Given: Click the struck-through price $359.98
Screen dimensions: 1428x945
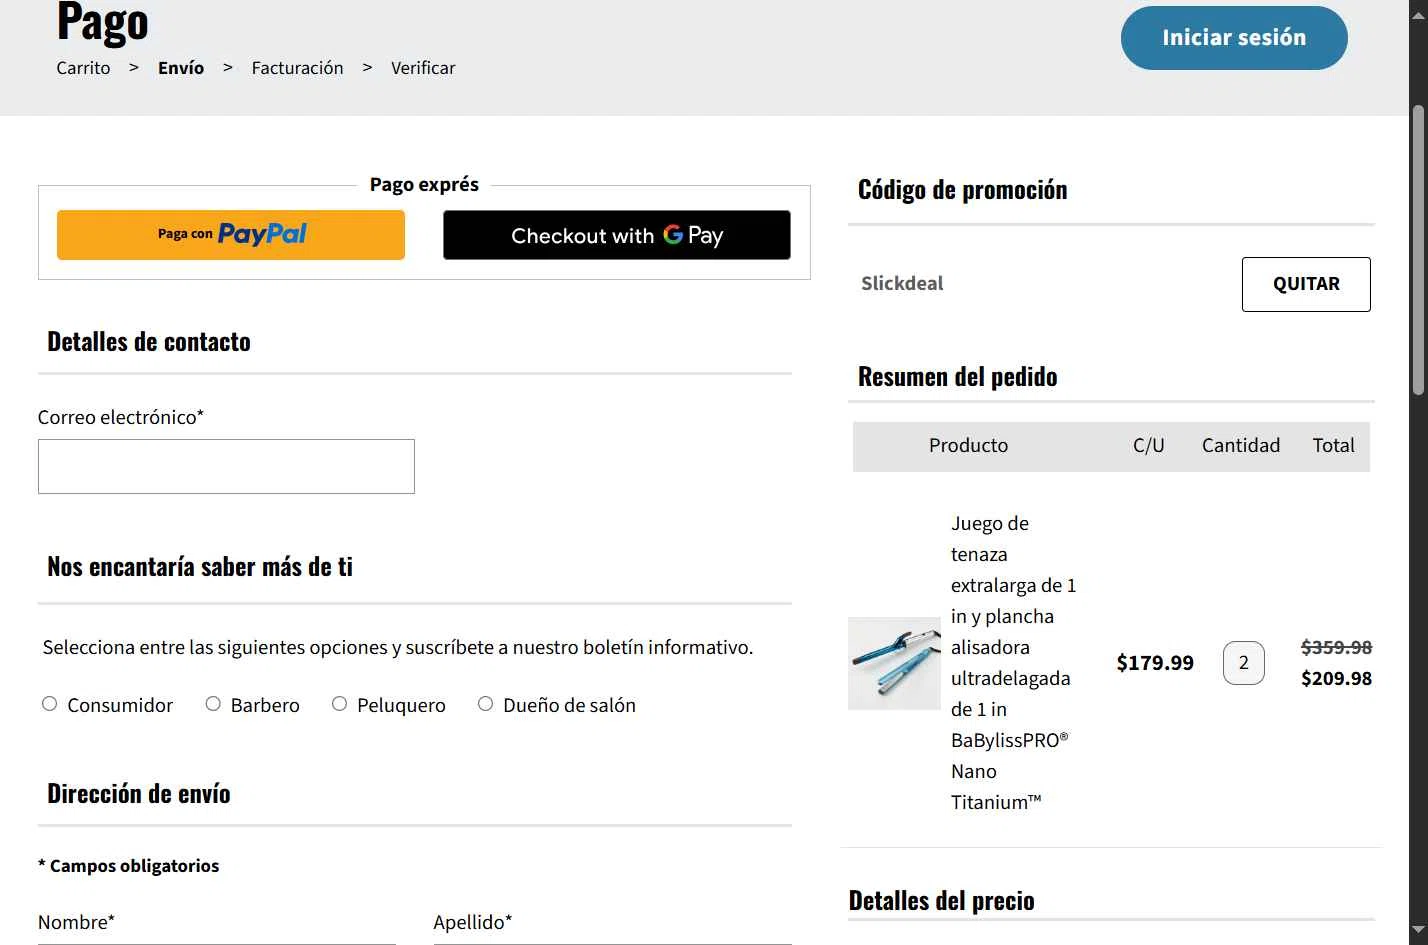Looking at the screenshot, I should (1336, 648).
